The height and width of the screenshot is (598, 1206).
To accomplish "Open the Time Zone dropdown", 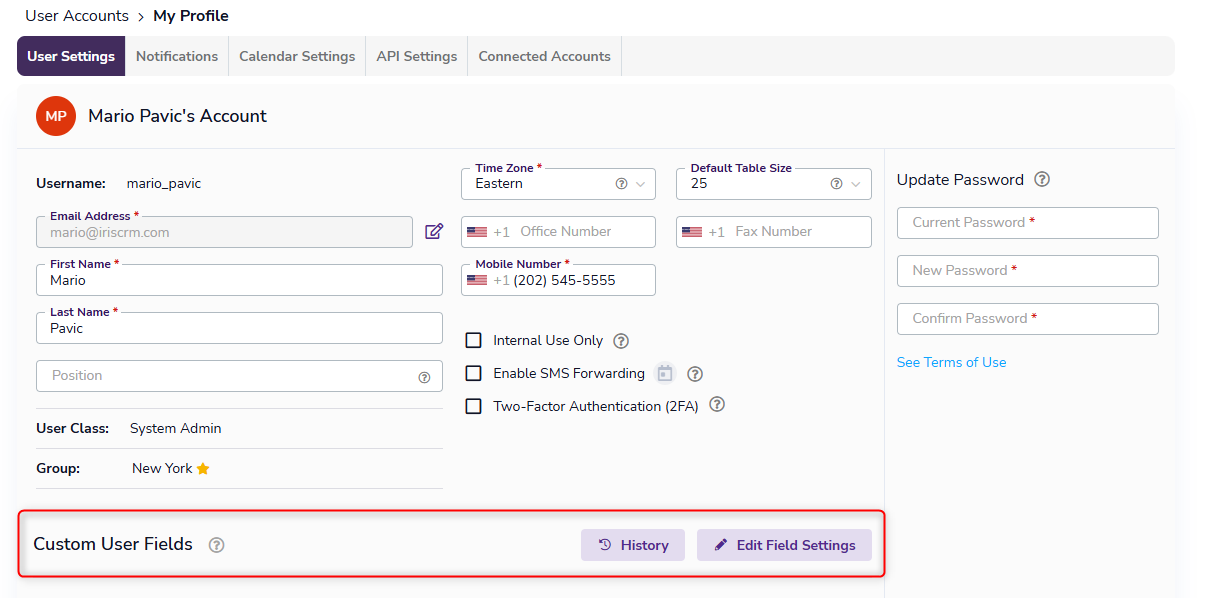I will coord(558,184).
